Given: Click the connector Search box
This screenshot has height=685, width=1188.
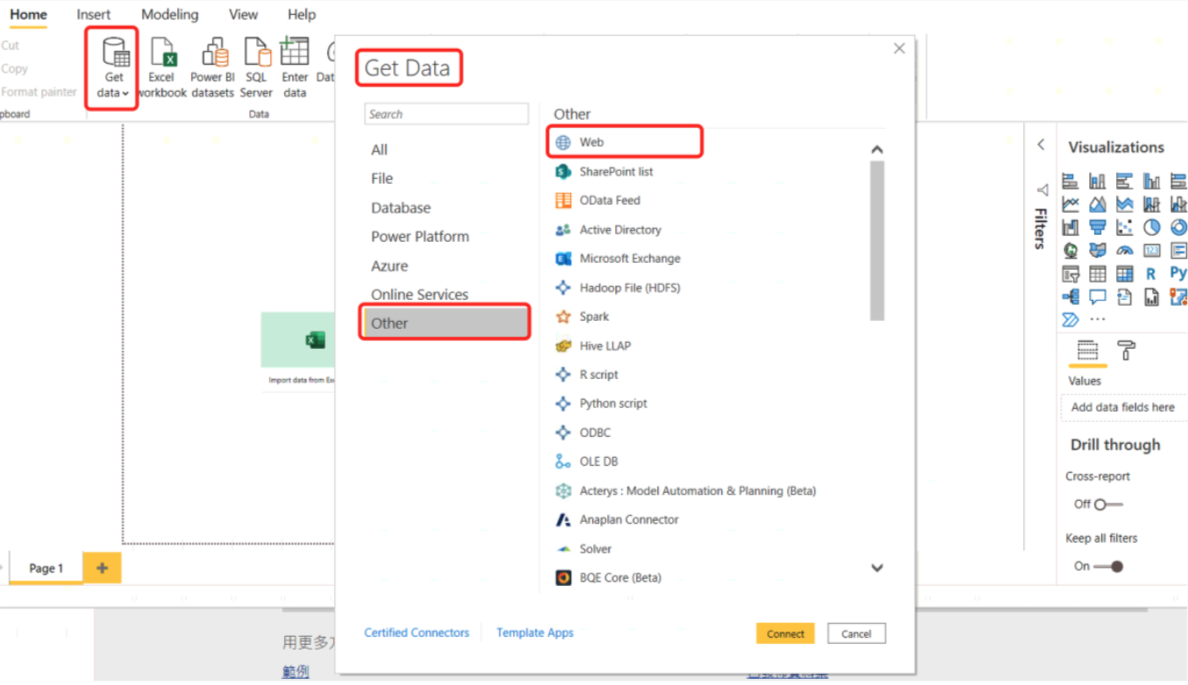Looking at the screenshot, I should pyautogui.click(x=446, y=114).
